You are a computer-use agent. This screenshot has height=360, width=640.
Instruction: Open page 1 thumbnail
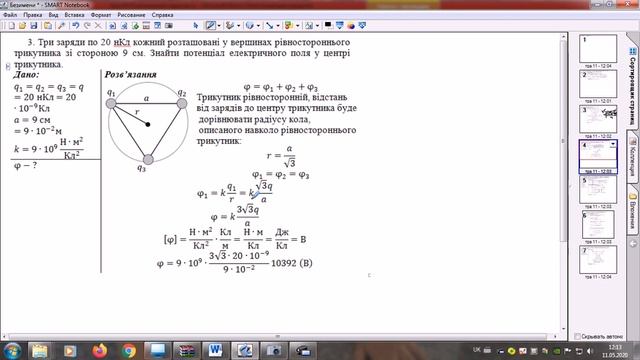598,49
